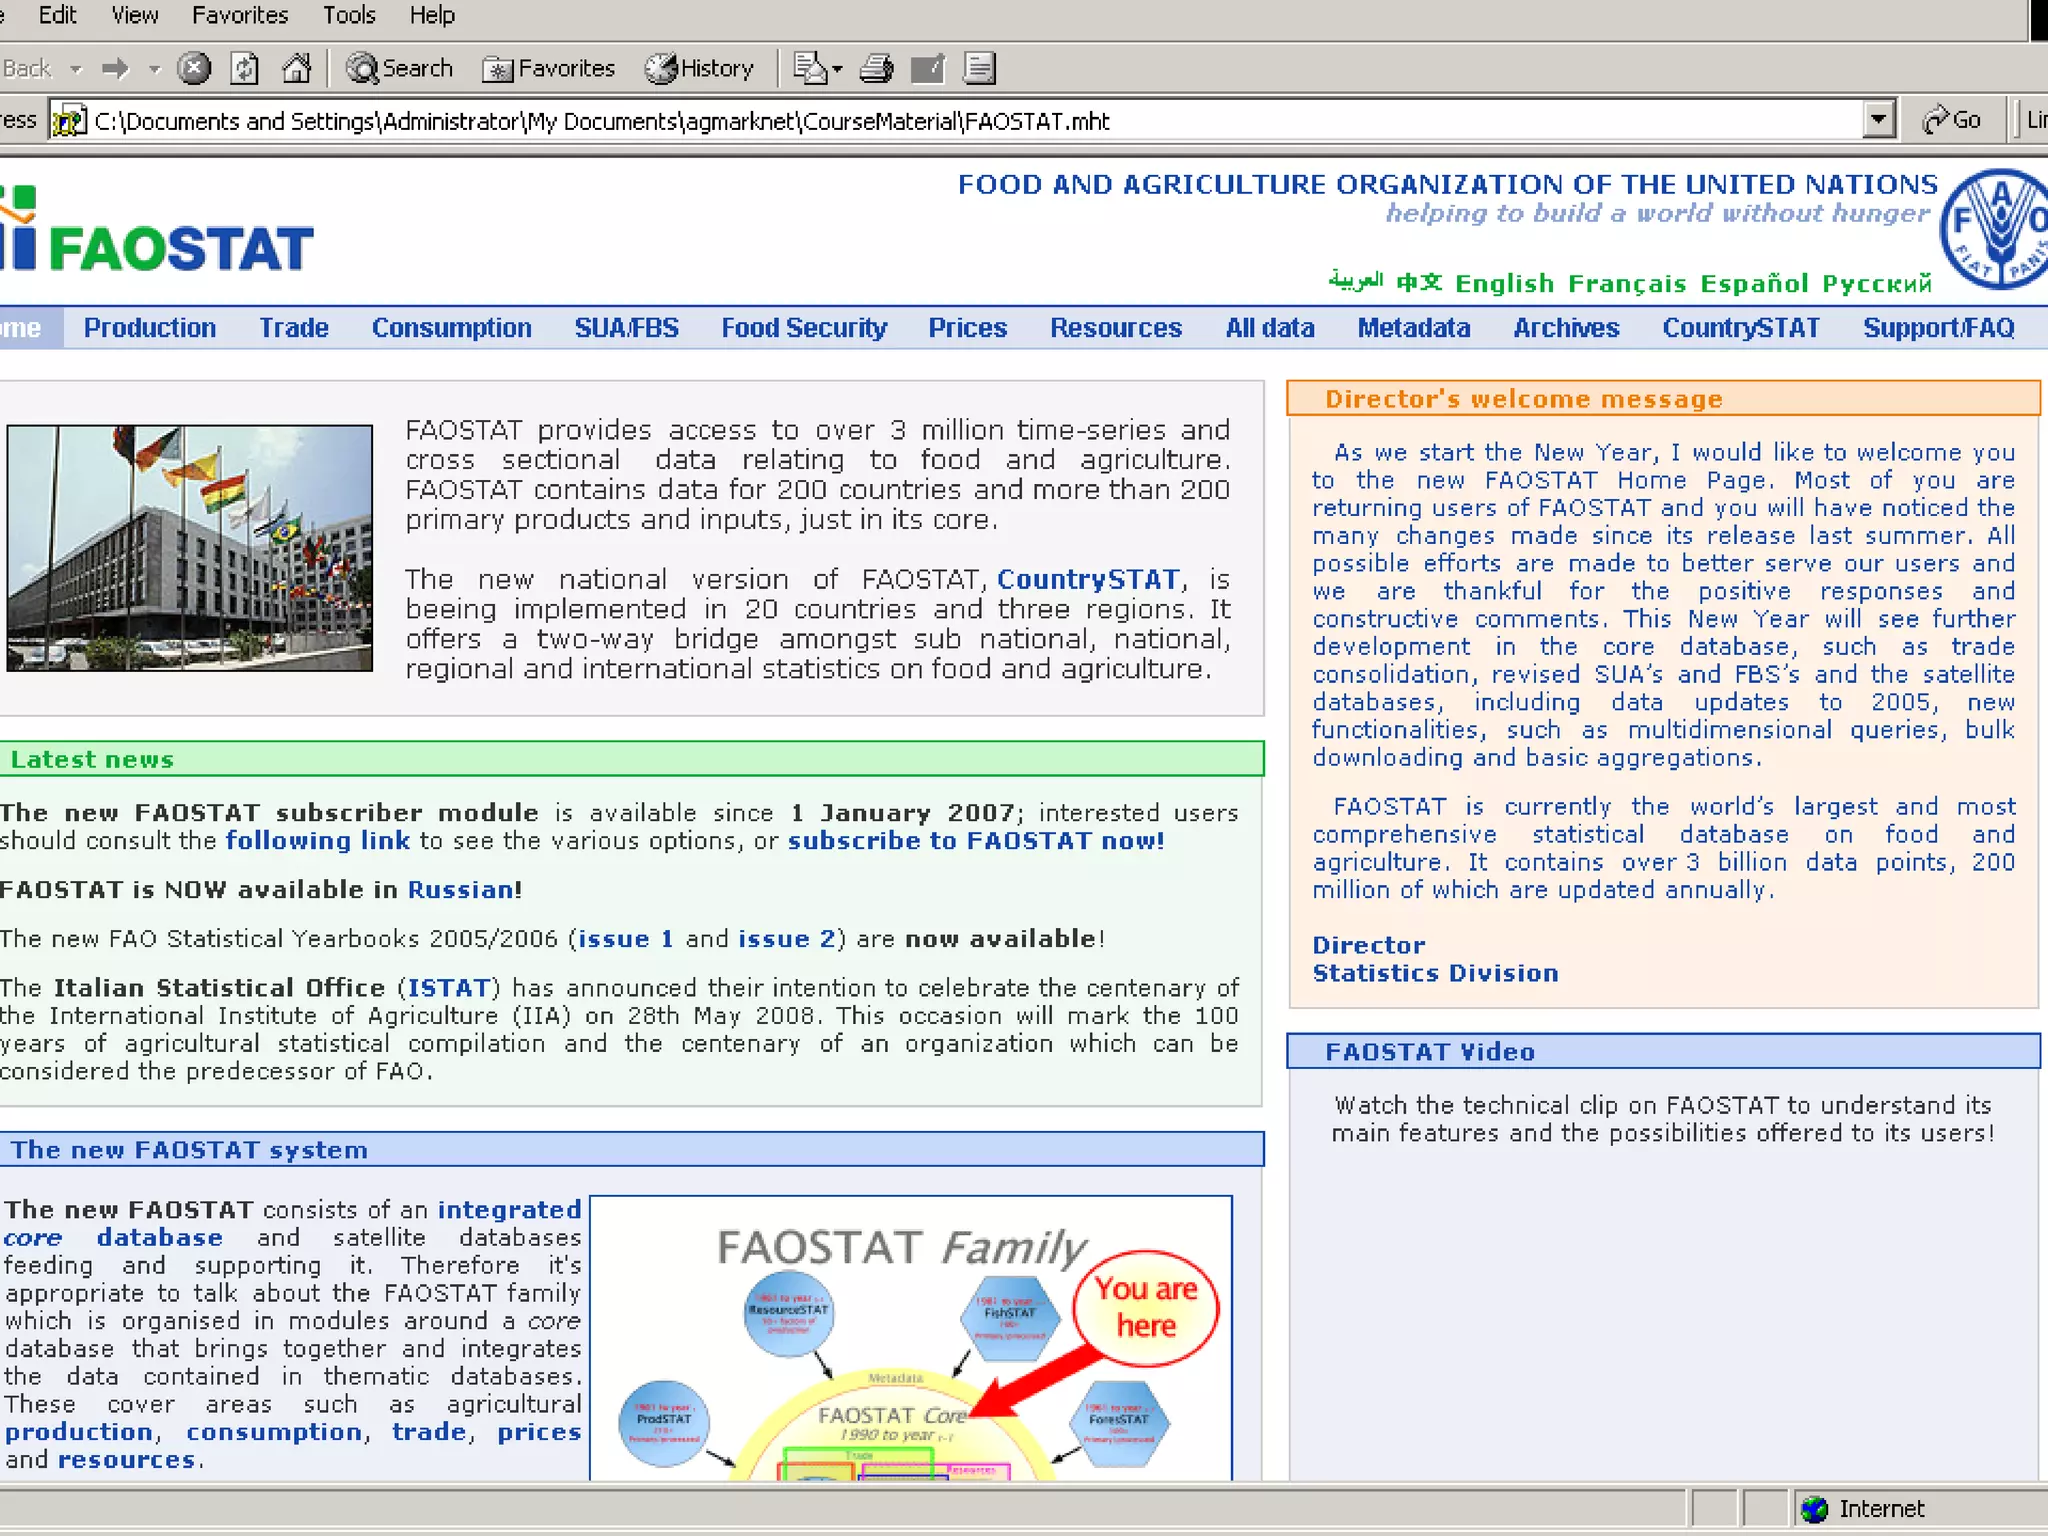The height and width of the screenshot is (1536, 2048).
Task: Switch site language to Français
Action: 1627,284
